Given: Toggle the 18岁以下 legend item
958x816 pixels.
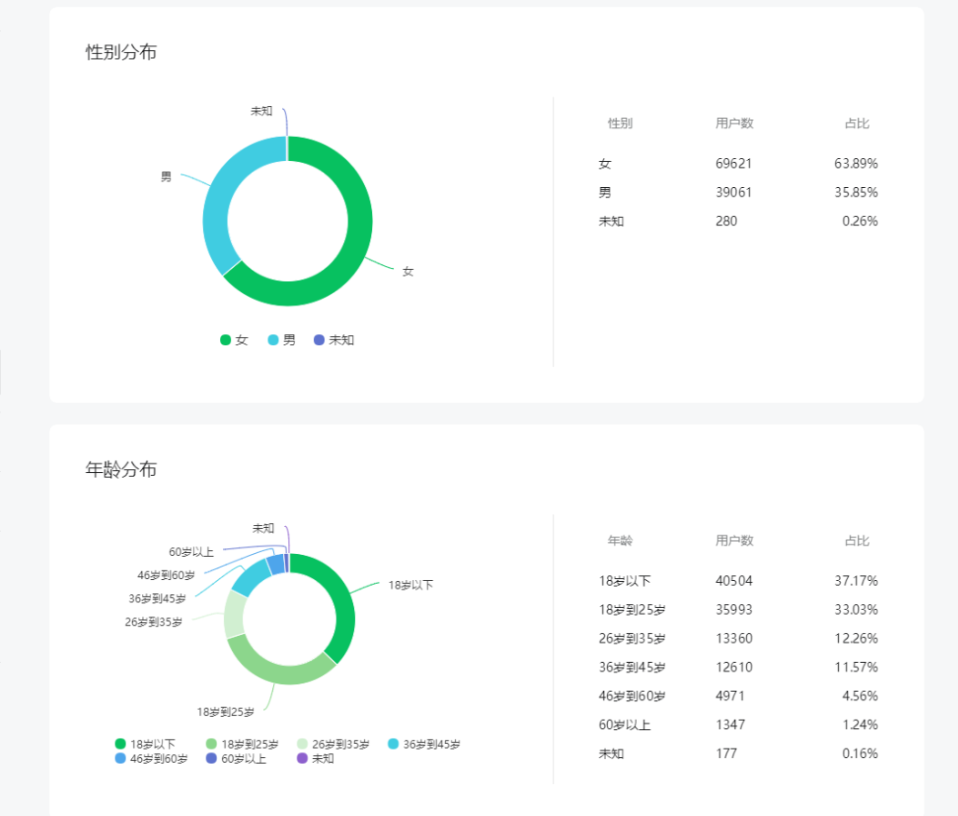Looking at the screenshot, I should click(x=145, y=744).
